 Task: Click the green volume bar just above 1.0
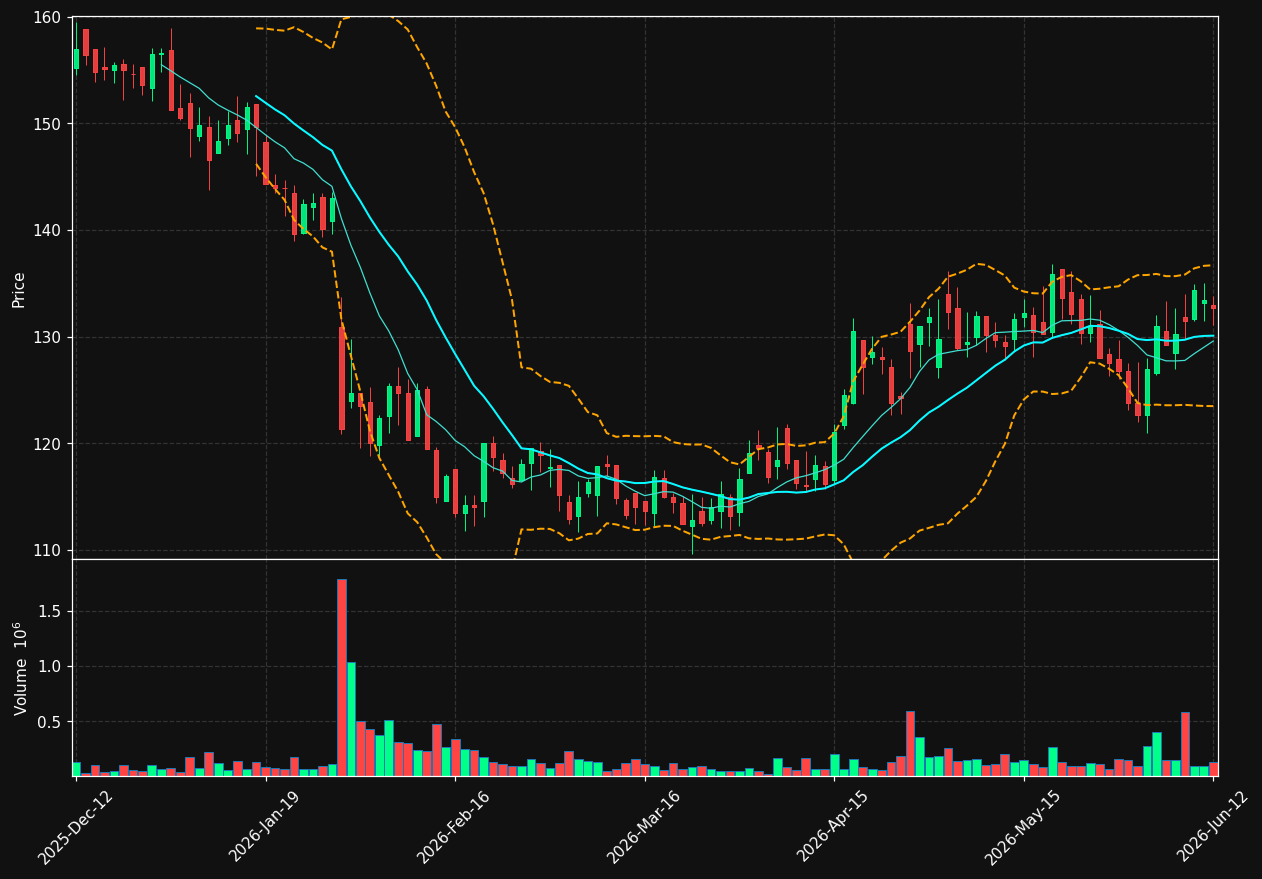pyautogui.click(x=351, y=719)
